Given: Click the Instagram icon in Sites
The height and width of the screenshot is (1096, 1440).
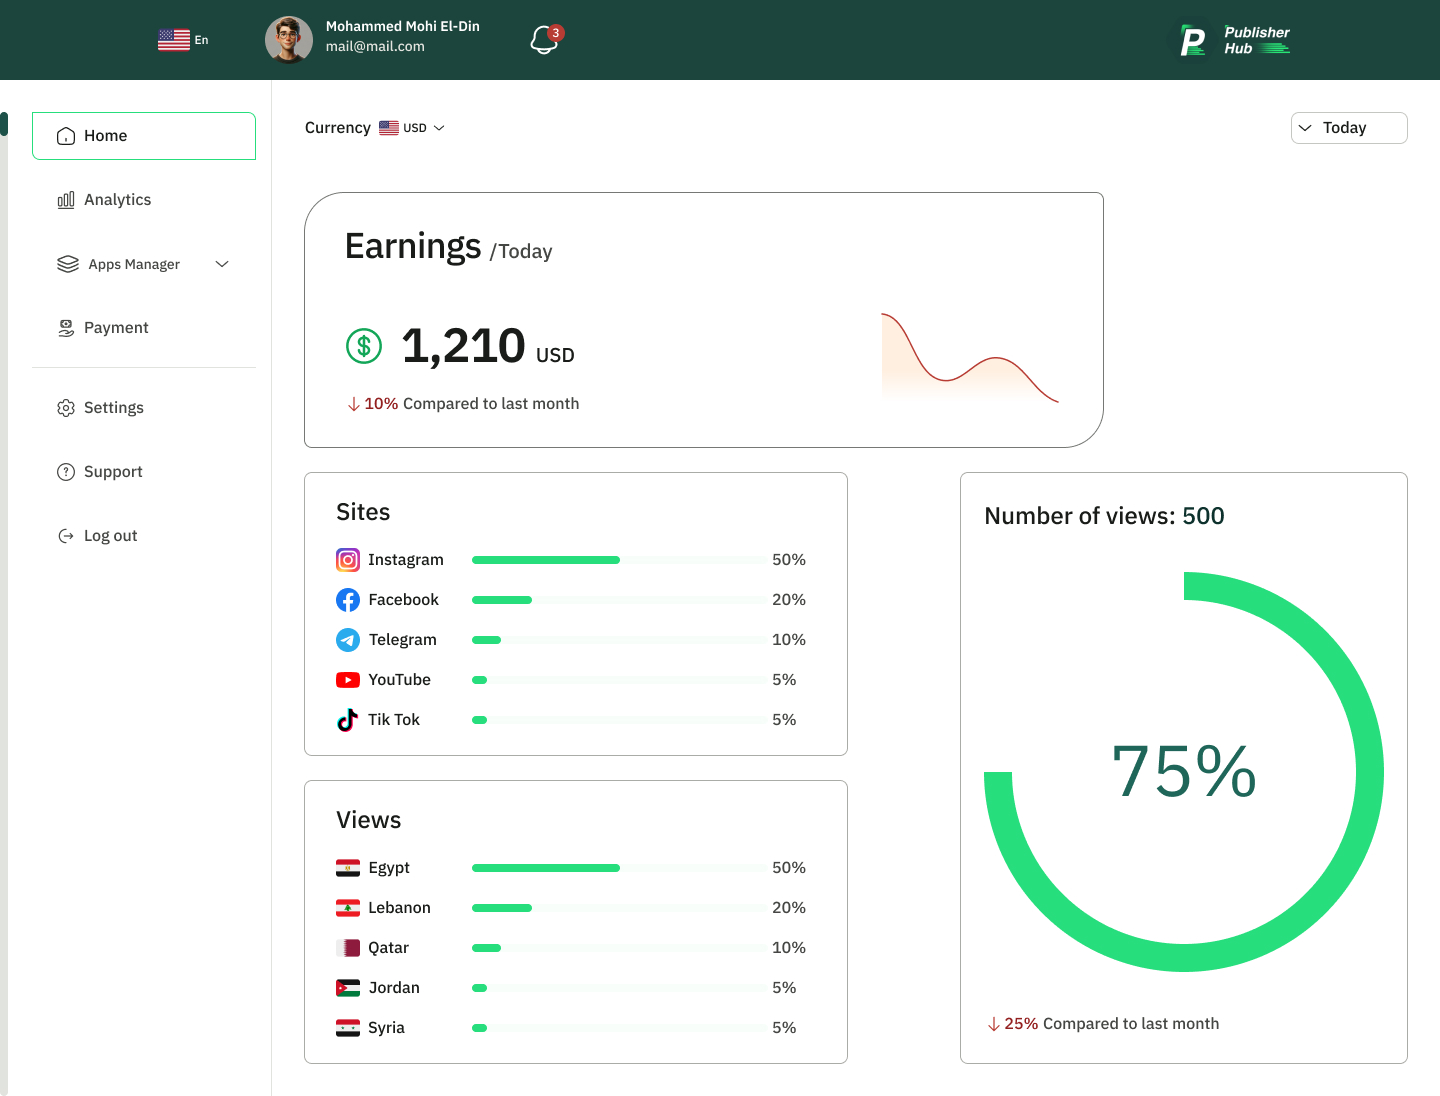Looking at the screenshot, I should [x=348, y=560].
